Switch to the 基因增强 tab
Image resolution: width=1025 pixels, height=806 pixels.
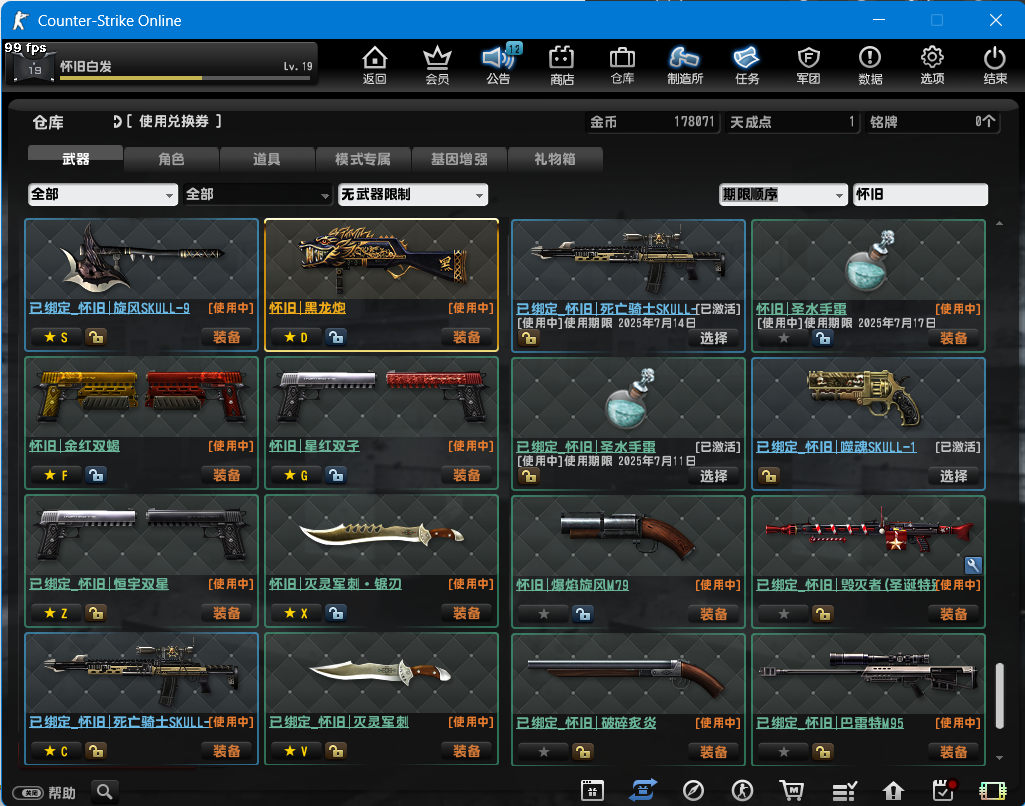point(459,159)
